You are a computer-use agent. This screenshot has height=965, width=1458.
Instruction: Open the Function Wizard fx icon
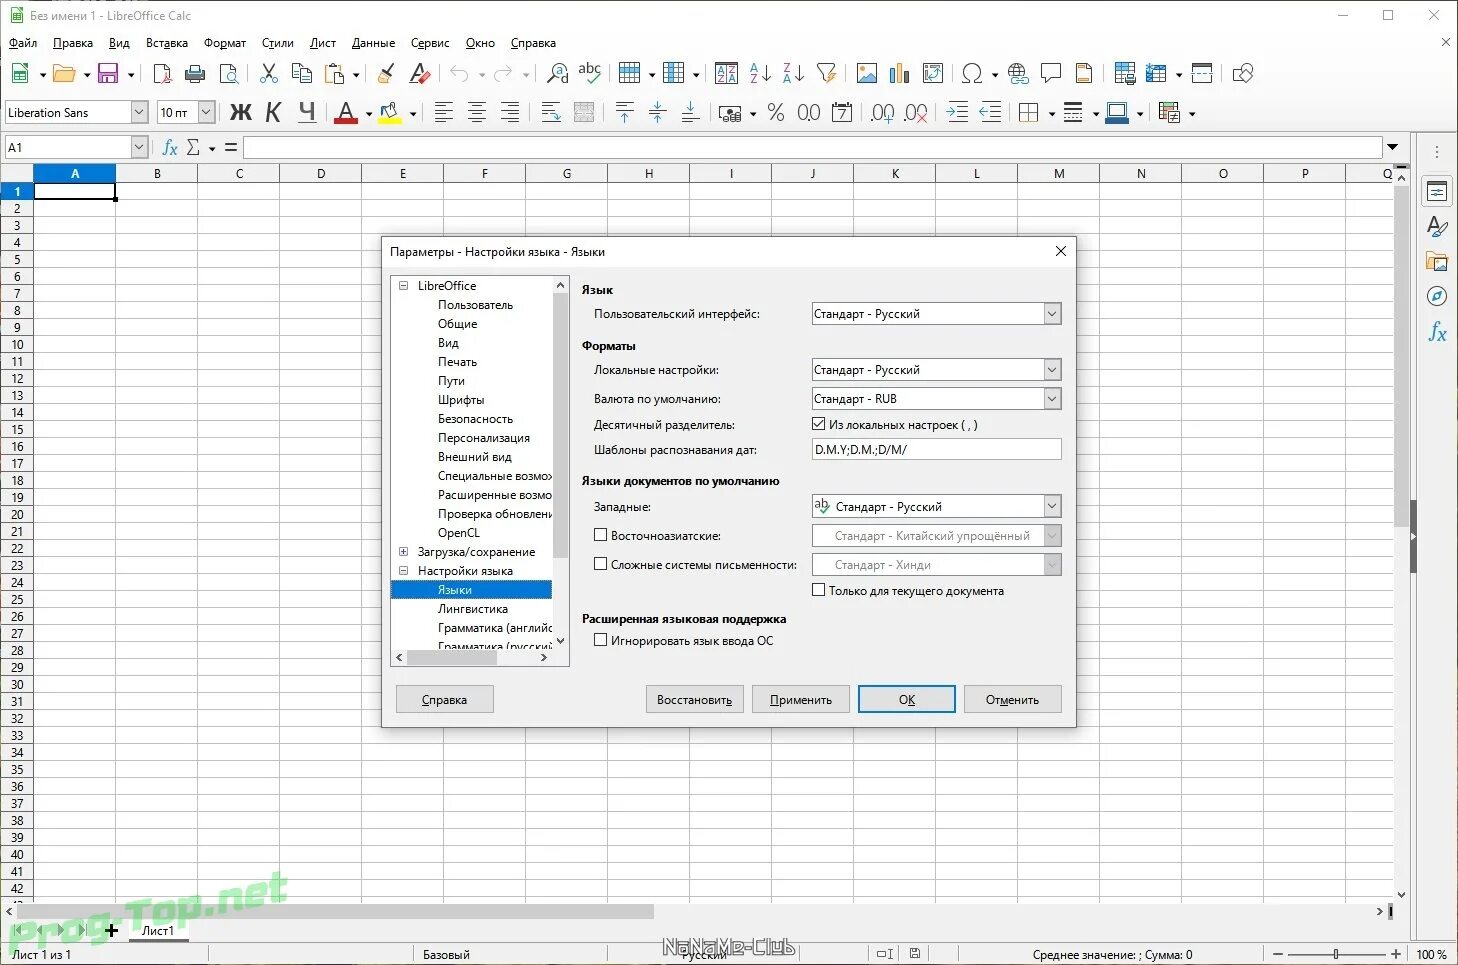coord(170,147)
